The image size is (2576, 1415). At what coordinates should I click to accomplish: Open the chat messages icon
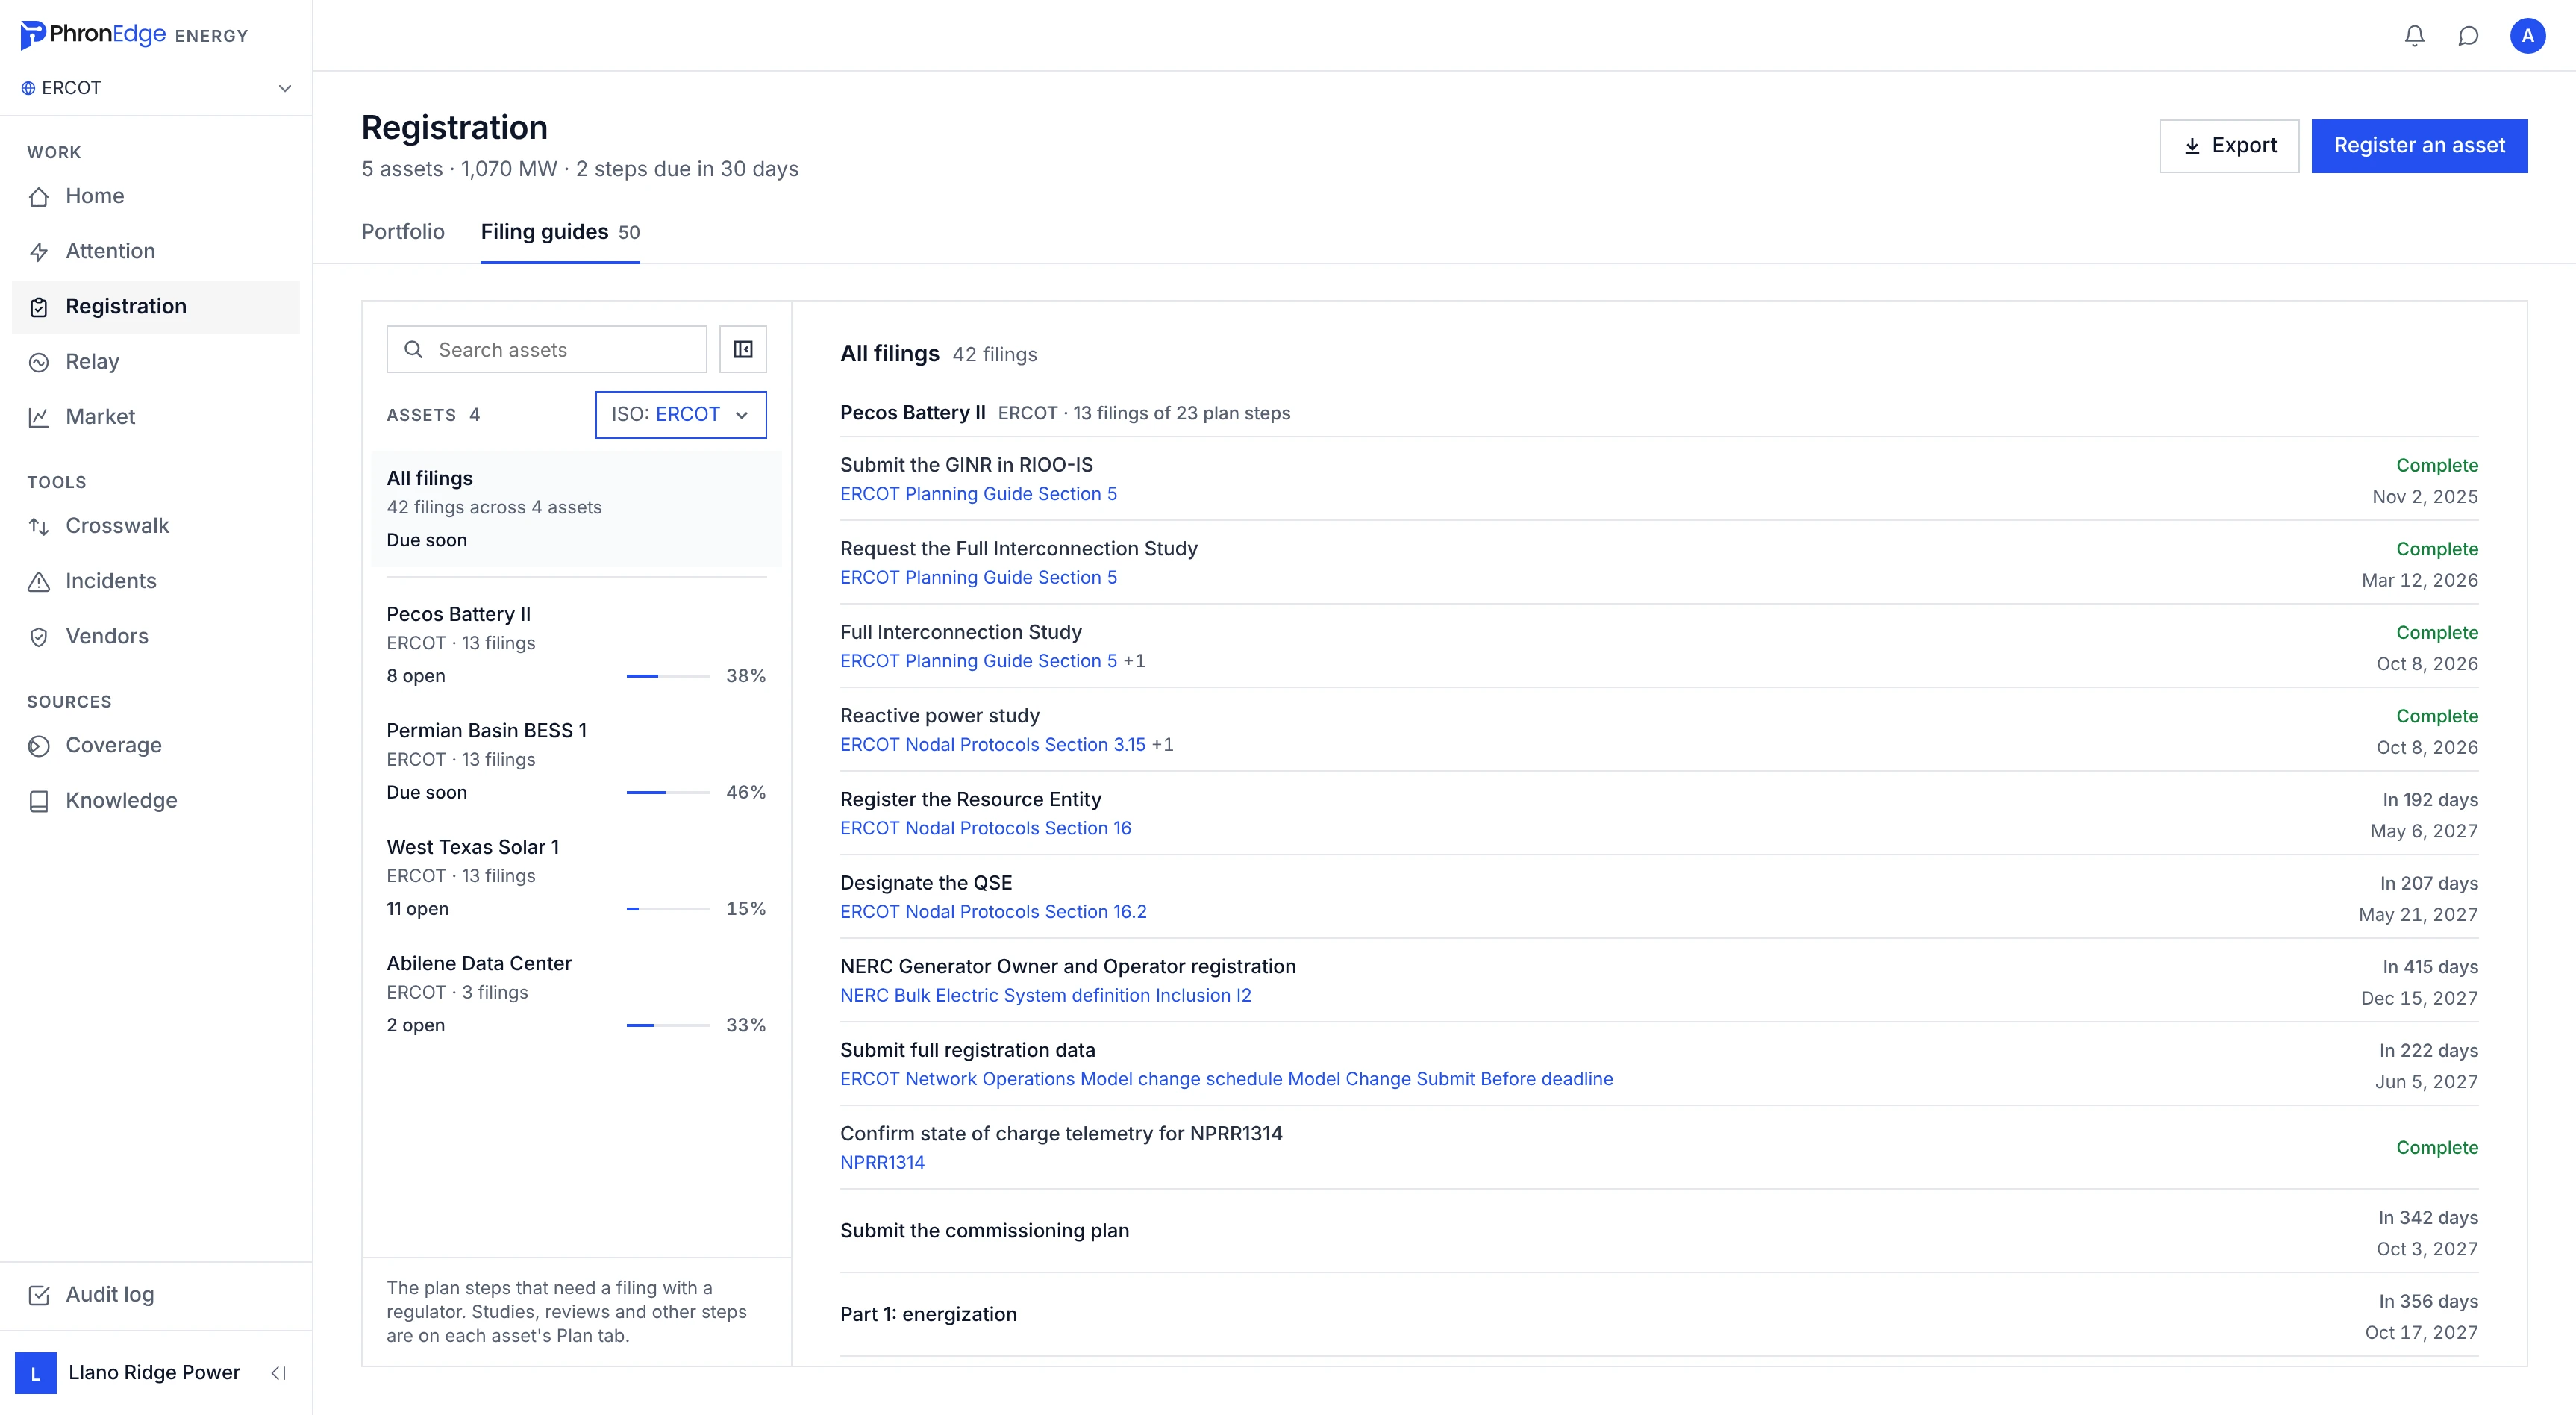point(2468,36)
